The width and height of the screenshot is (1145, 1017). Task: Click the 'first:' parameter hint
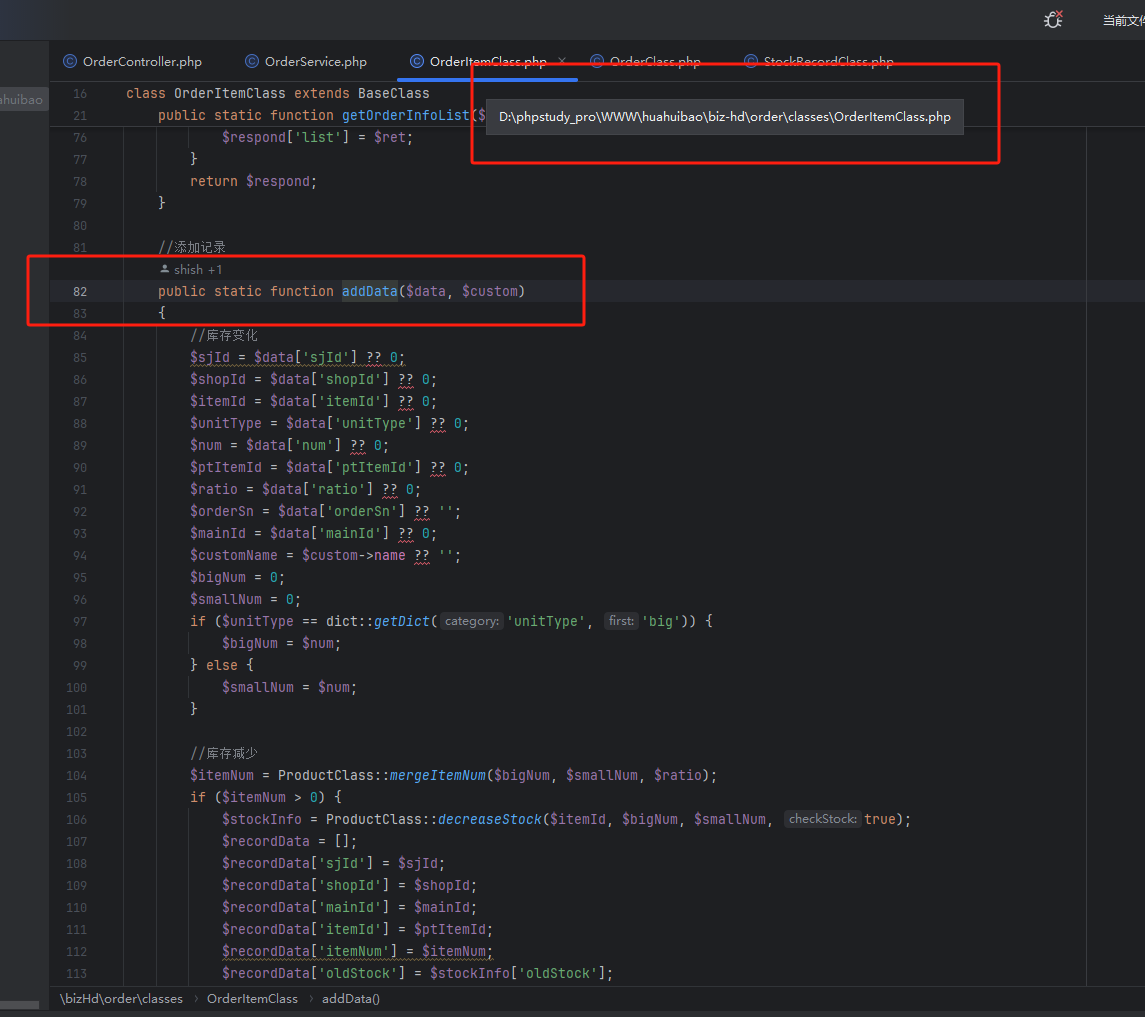(621, 621)
